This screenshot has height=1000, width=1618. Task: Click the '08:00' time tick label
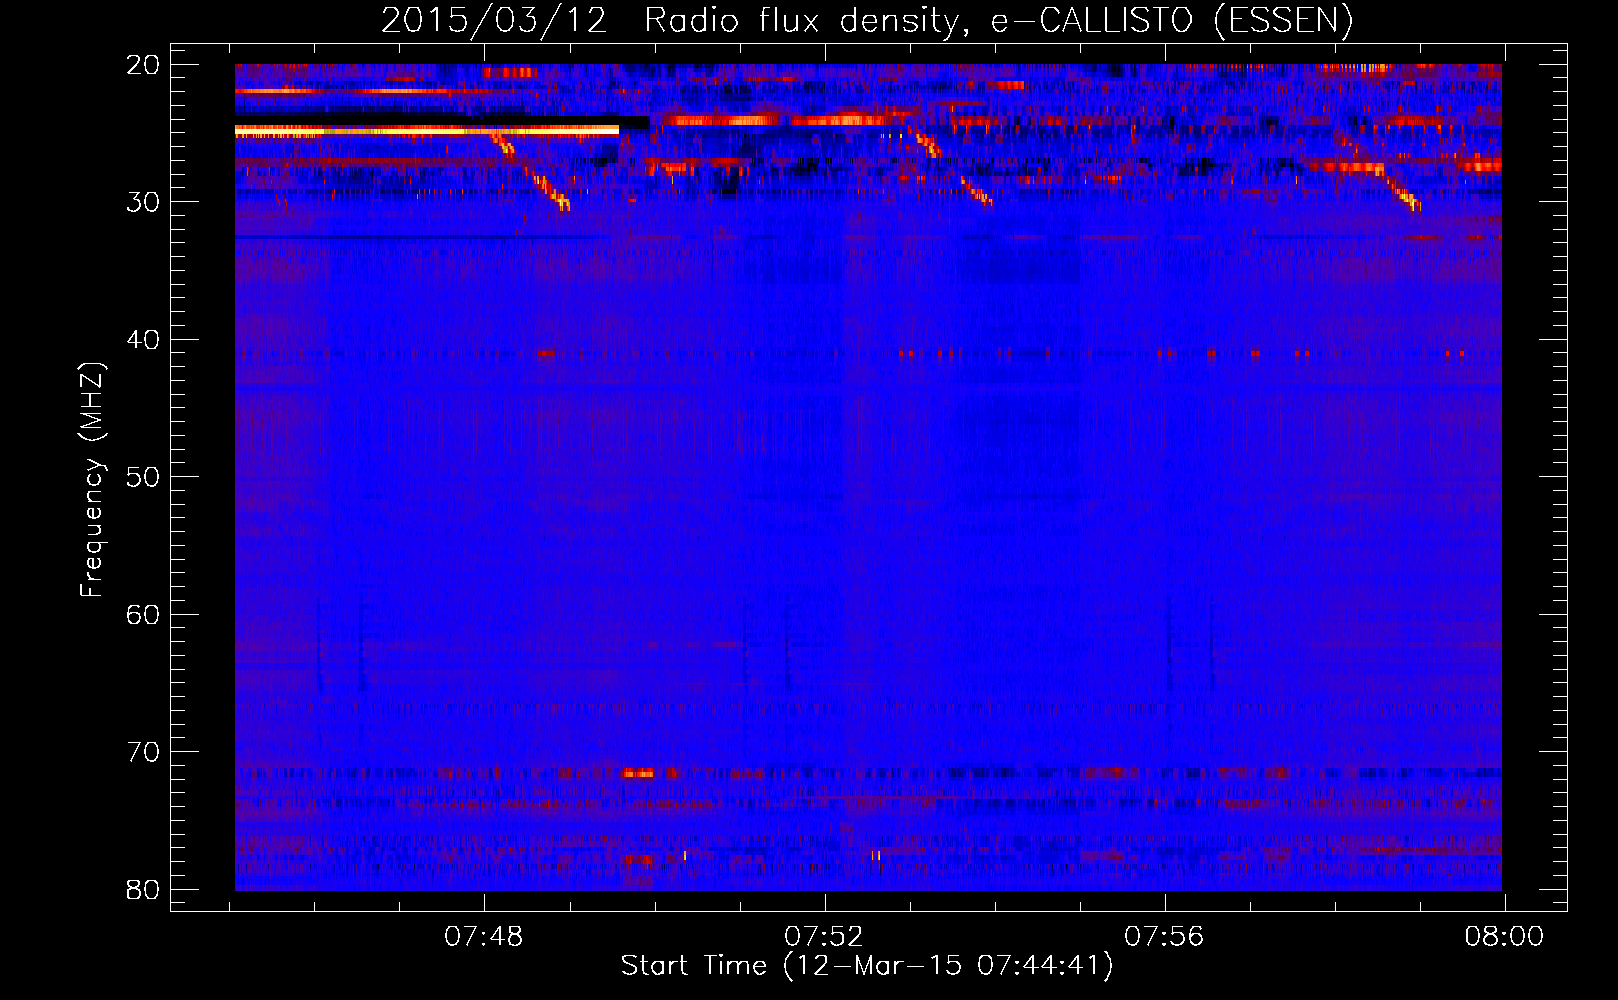[x=1504, y=937]
